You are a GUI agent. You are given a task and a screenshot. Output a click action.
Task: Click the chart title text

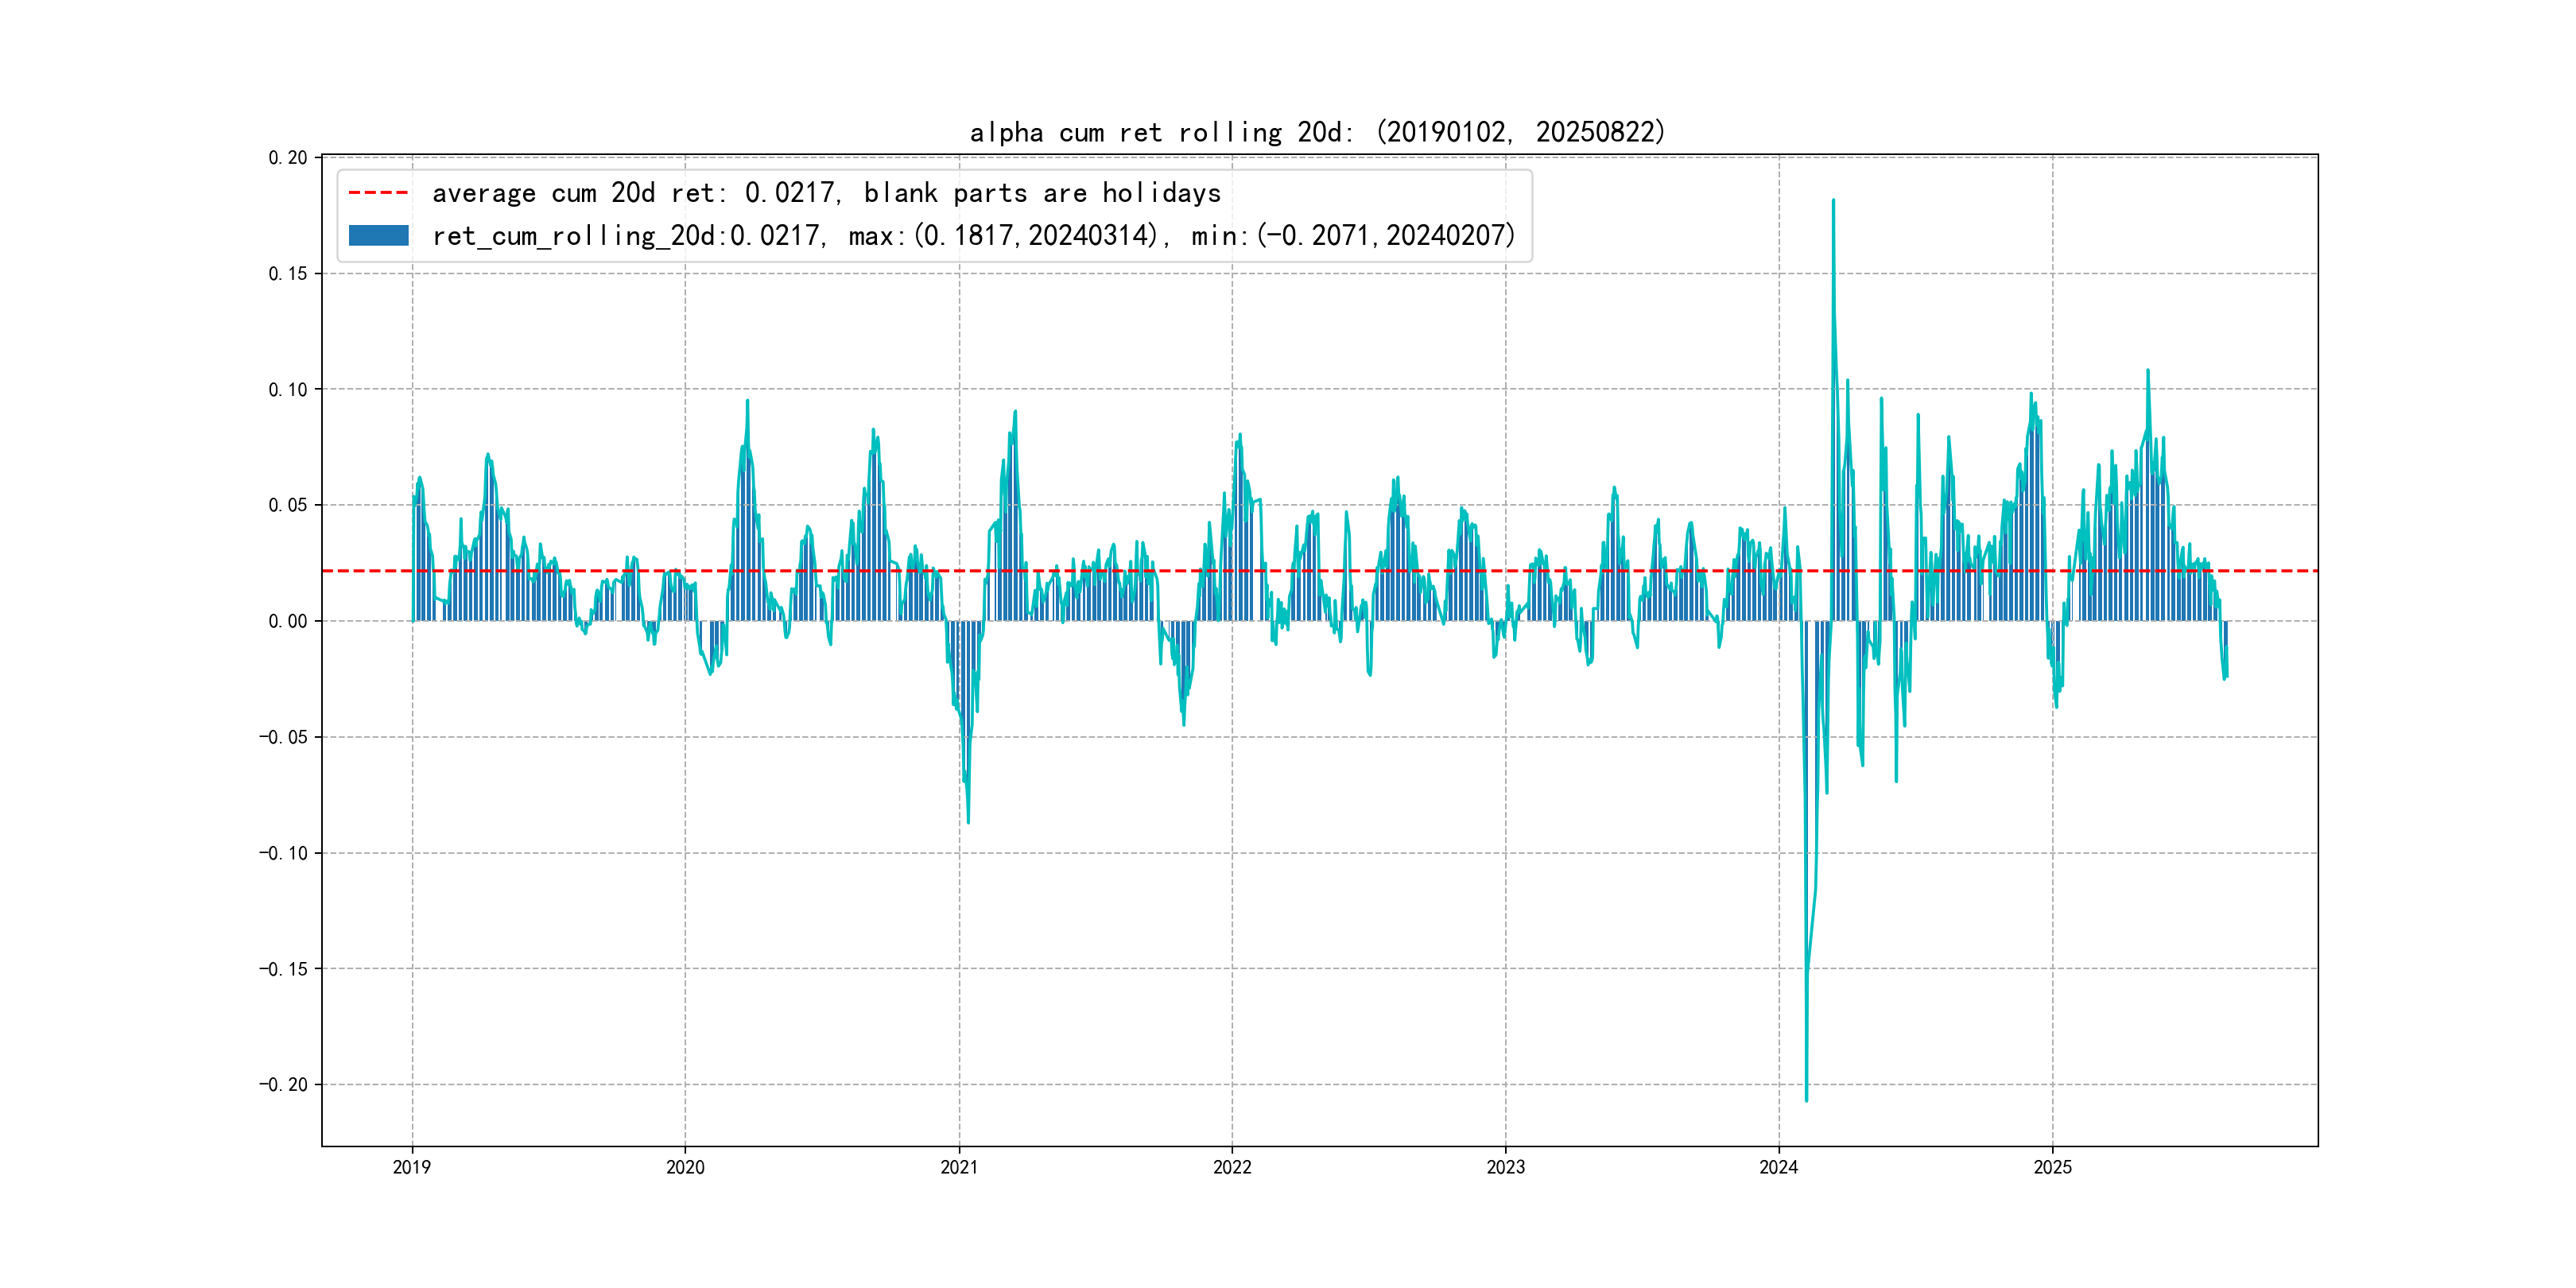[1317, 132]
